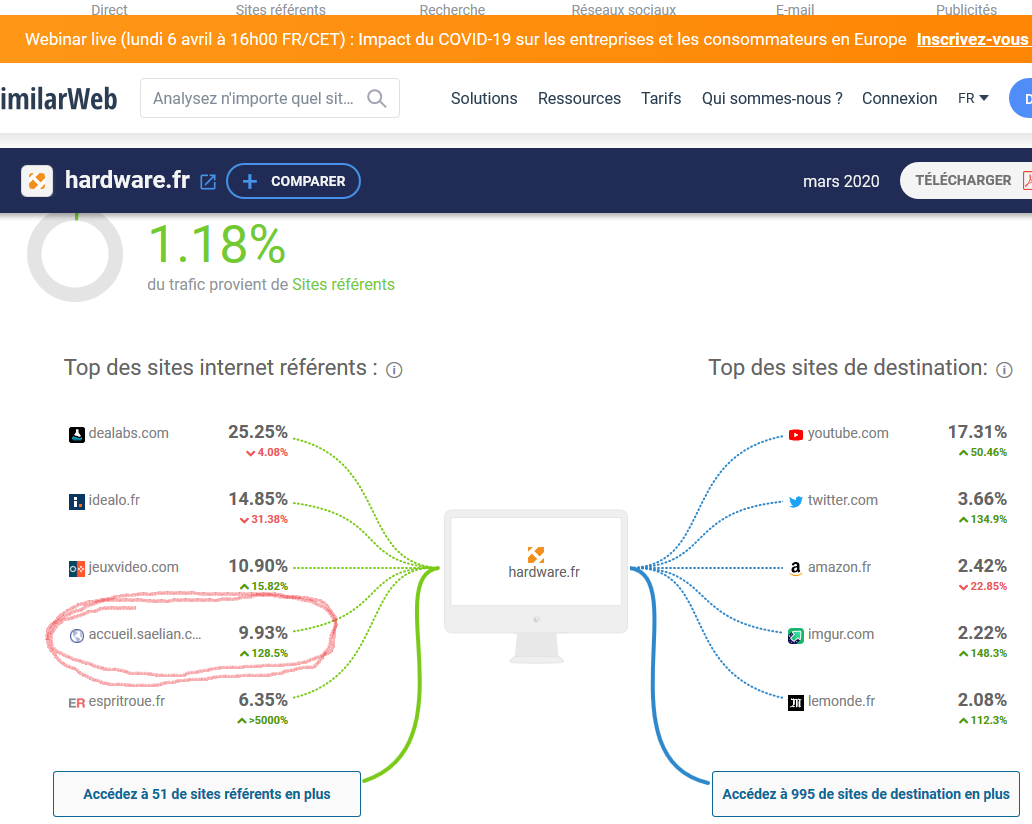This screenshot has width=1032, height=824.
Task: Click the TÉLÉCHARGER button
Action: [x=966, y=180]
